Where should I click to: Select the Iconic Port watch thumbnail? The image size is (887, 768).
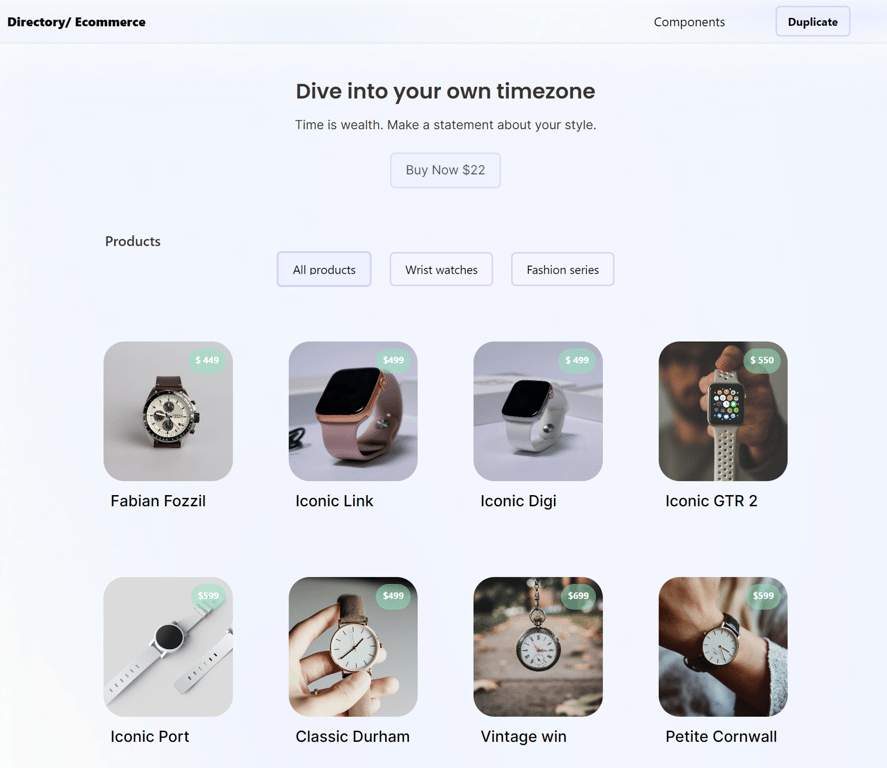tap(168, 647)
